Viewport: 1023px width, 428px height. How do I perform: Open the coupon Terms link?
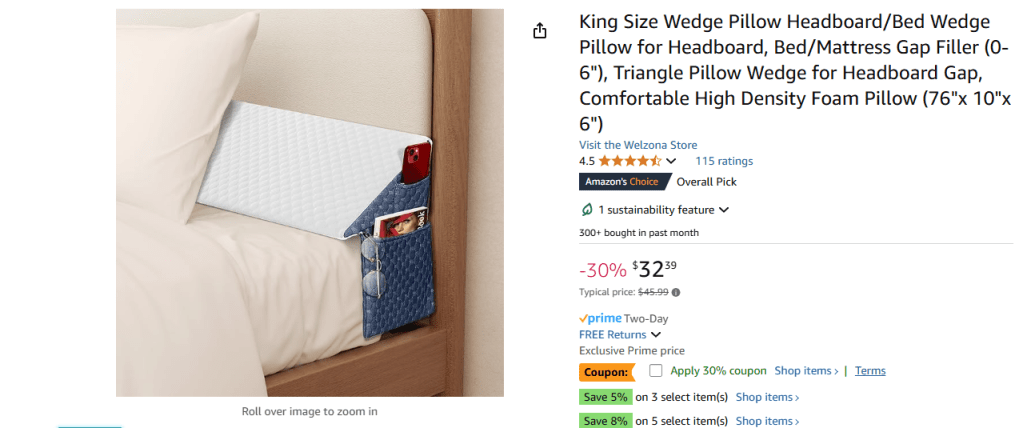tap(870, 371)
